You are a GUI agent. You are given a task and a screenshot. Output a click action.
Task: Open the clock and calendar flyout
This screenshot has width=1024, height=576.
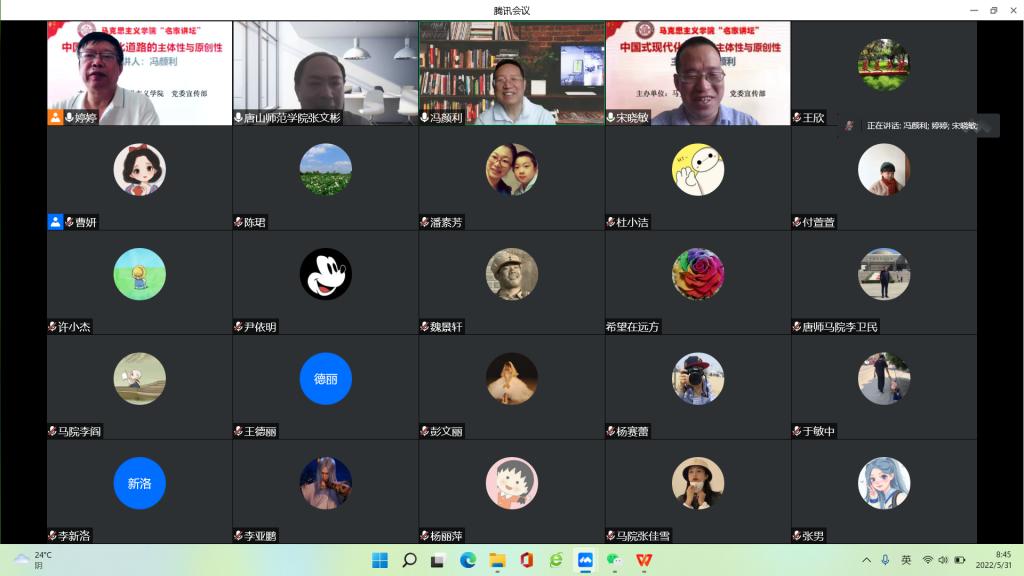(1002, 560)
